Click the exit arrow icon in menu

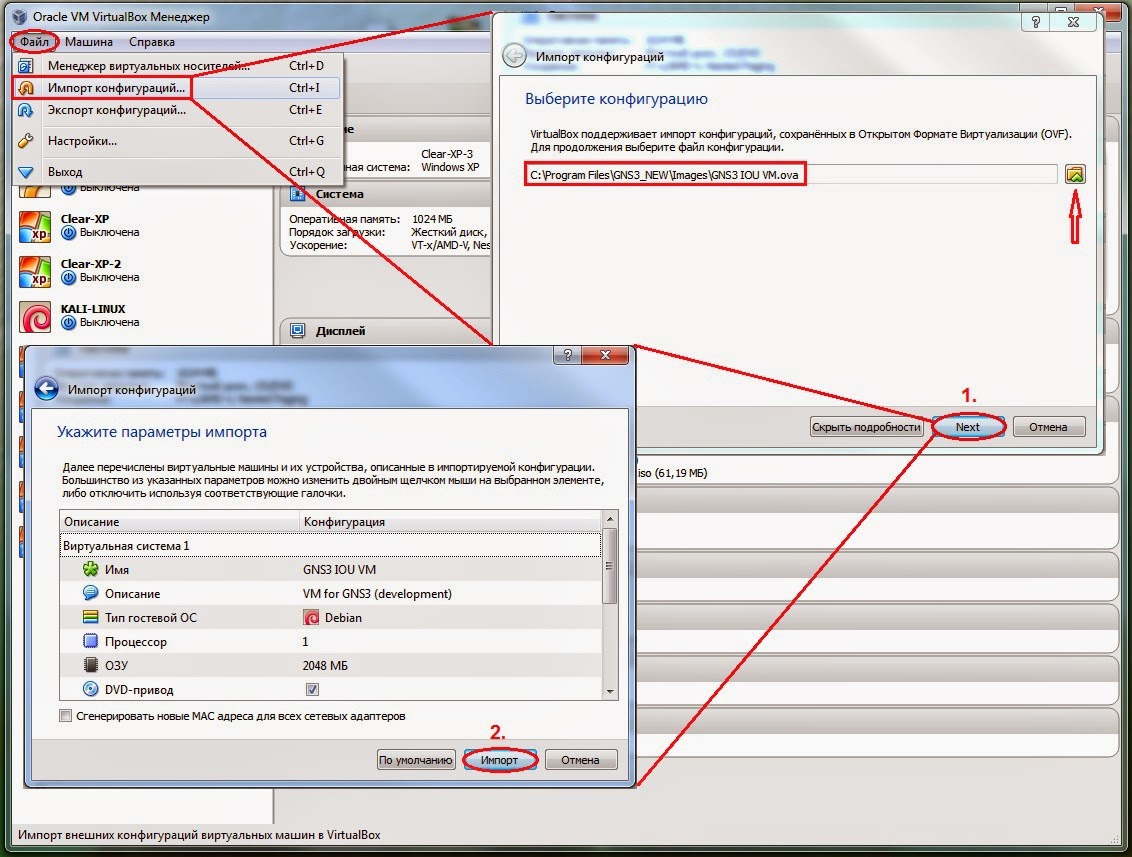(26, 173)
